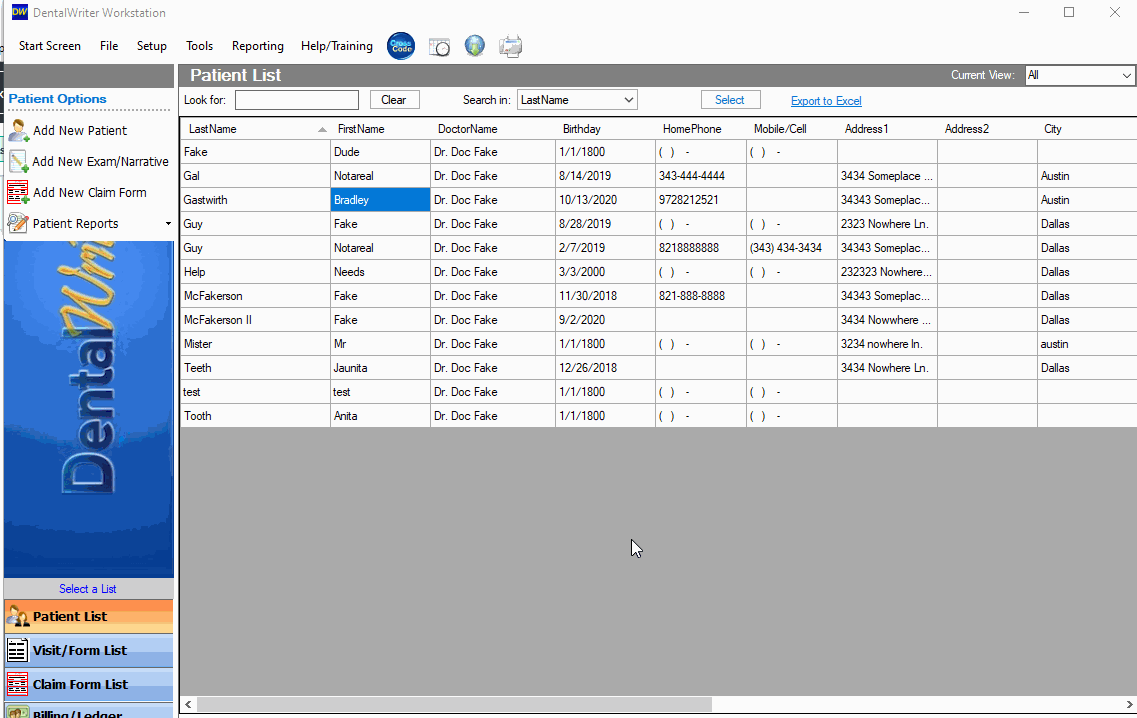Click the 3234 nowhere ln. address cell
1137x718 pixels.
point(888,344)
